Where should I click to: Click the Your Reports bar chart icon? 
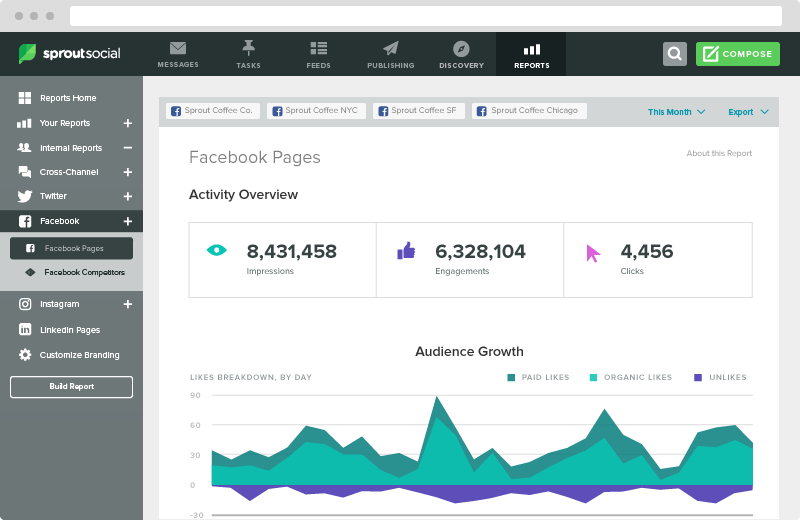(x=24, y=123)
